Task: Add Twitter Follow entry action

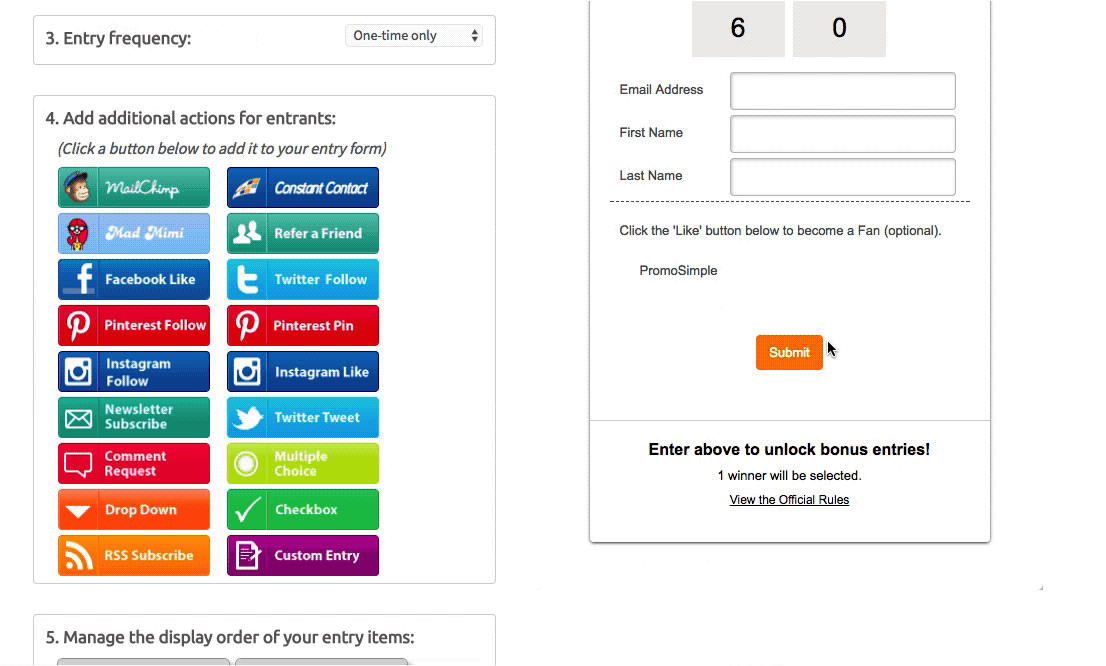Action: click(x=303, y=280)
